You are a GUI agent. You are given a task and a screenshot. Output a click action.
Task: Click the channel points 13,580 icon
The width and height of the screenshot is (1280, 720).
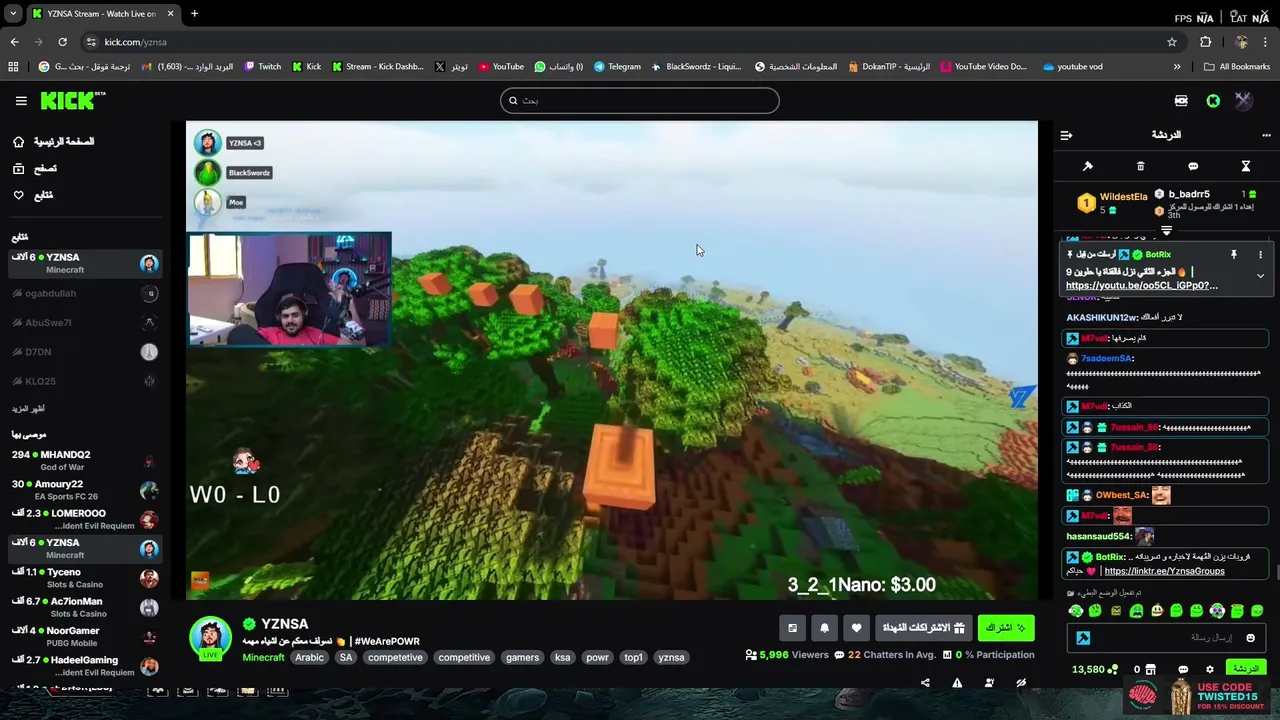tap(1113, 670)
